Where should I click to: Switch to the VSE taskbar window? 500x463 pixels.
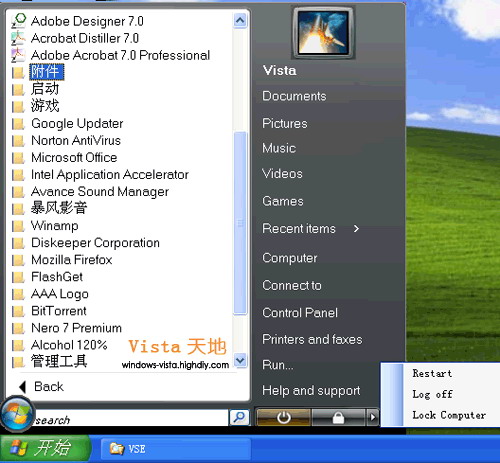175,449
